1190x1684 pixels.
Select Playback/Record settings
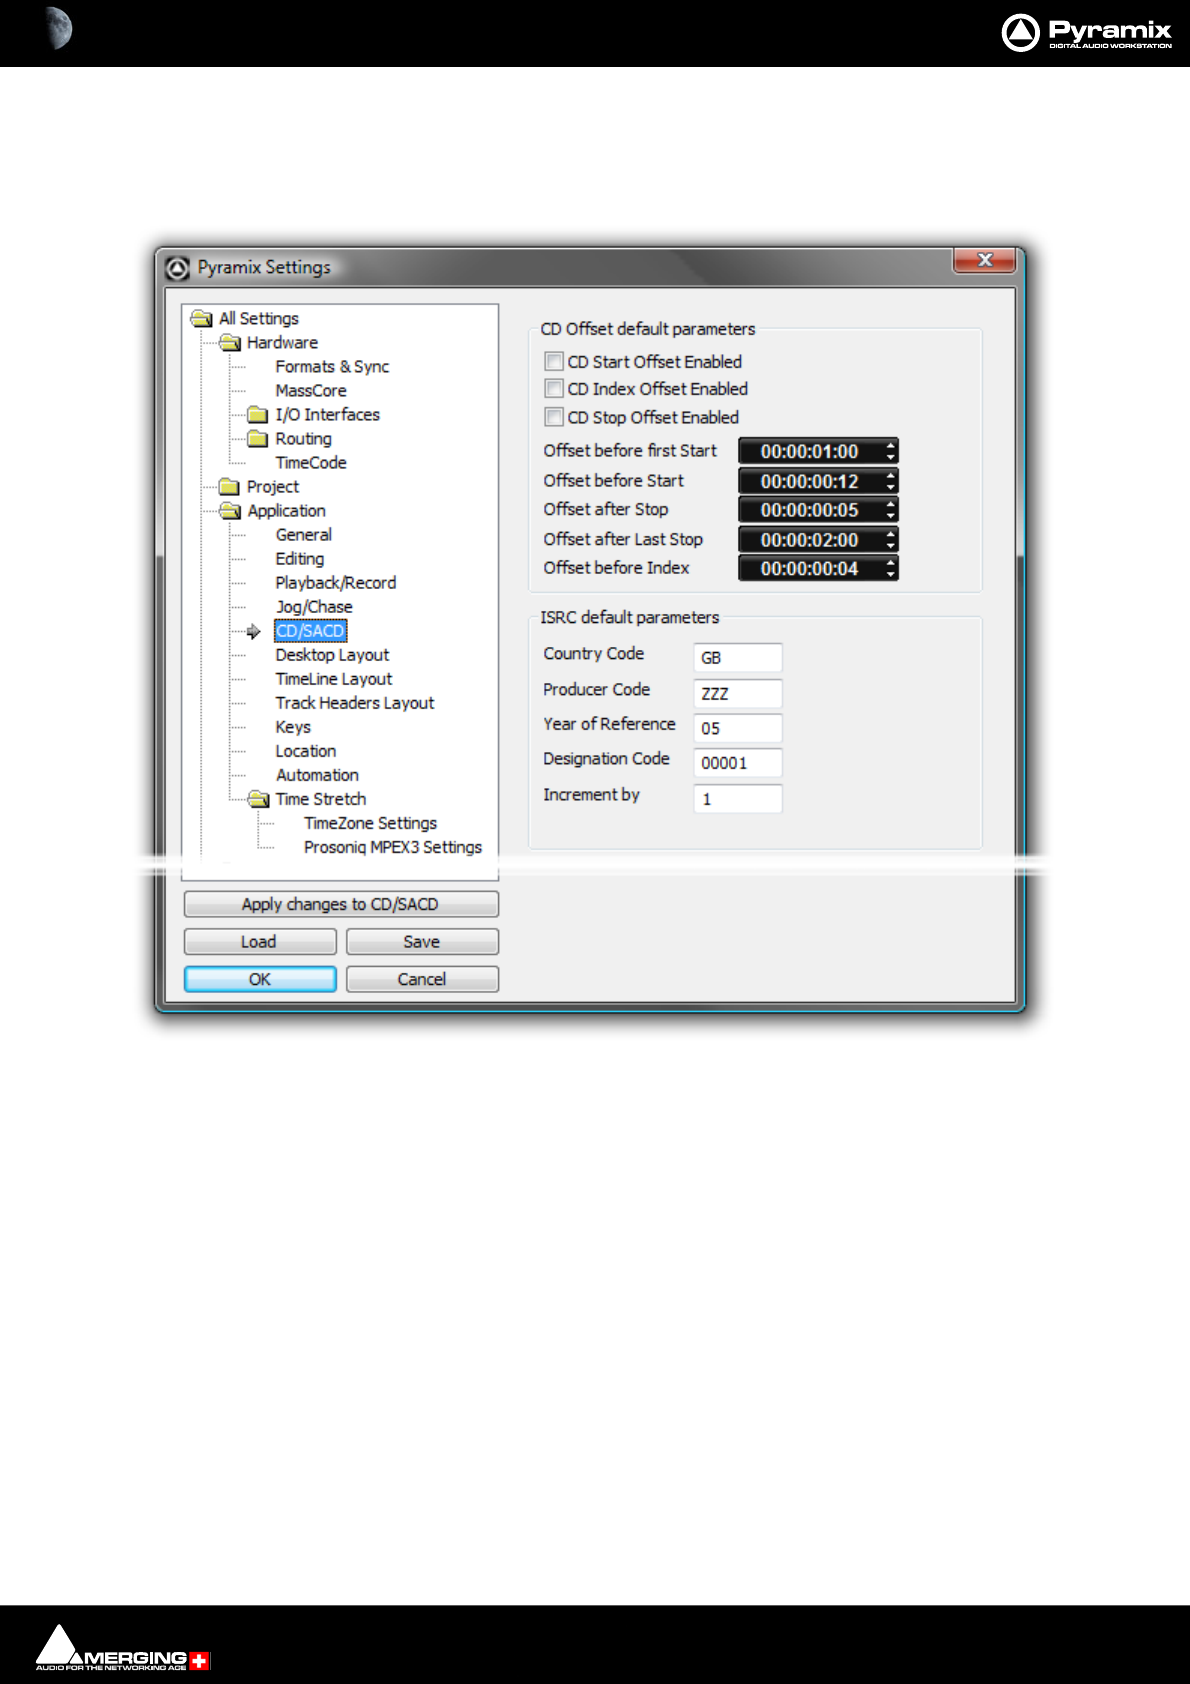point(336,583)
